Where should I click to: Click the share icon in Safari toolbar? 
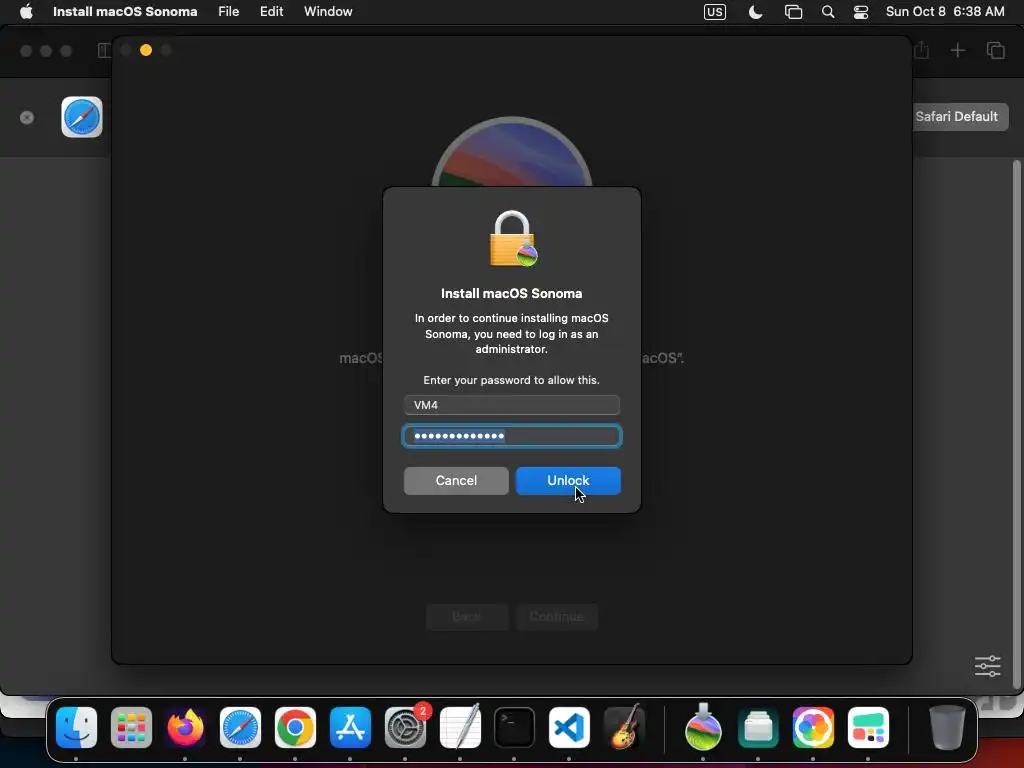click(x=921, y=50)
